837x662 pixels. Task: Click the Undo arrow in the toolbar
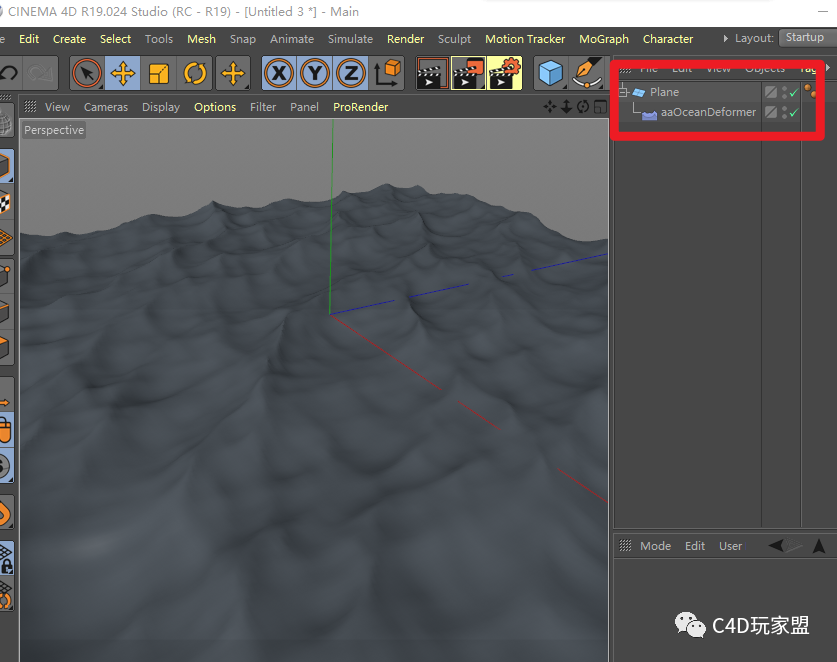point(9,73)
